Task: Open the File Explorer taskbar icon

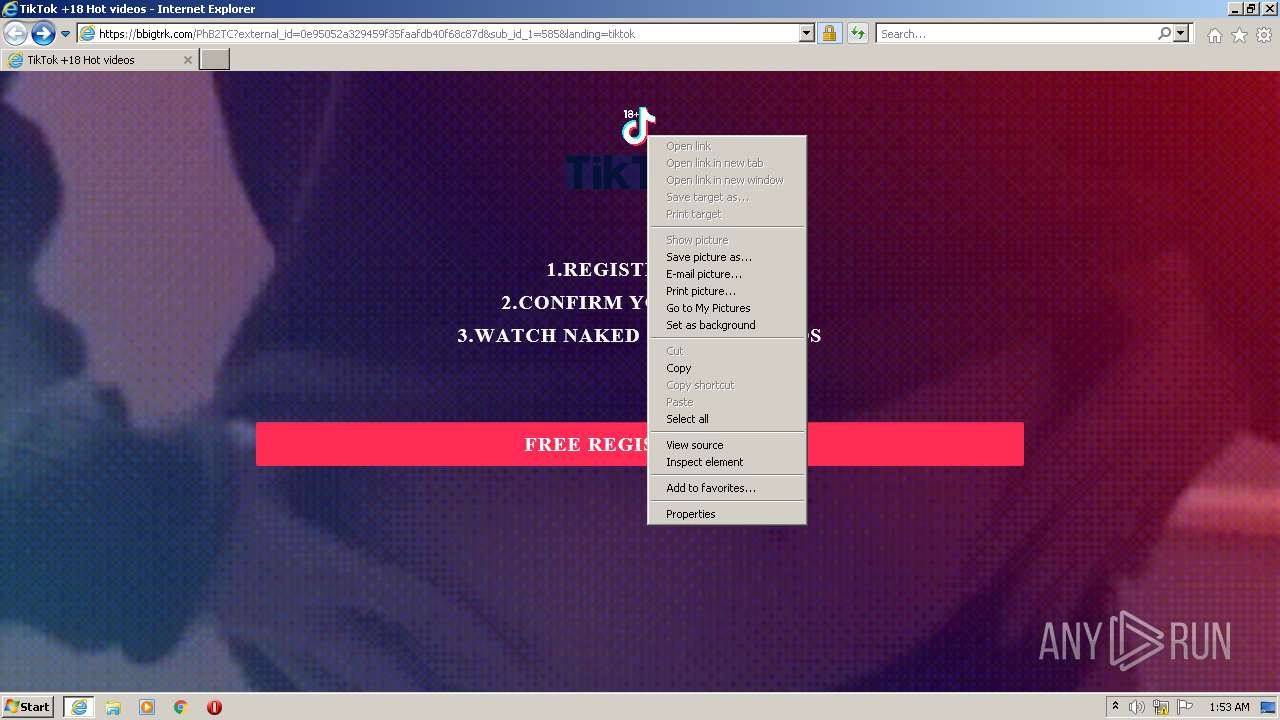Action: [113, 707]
